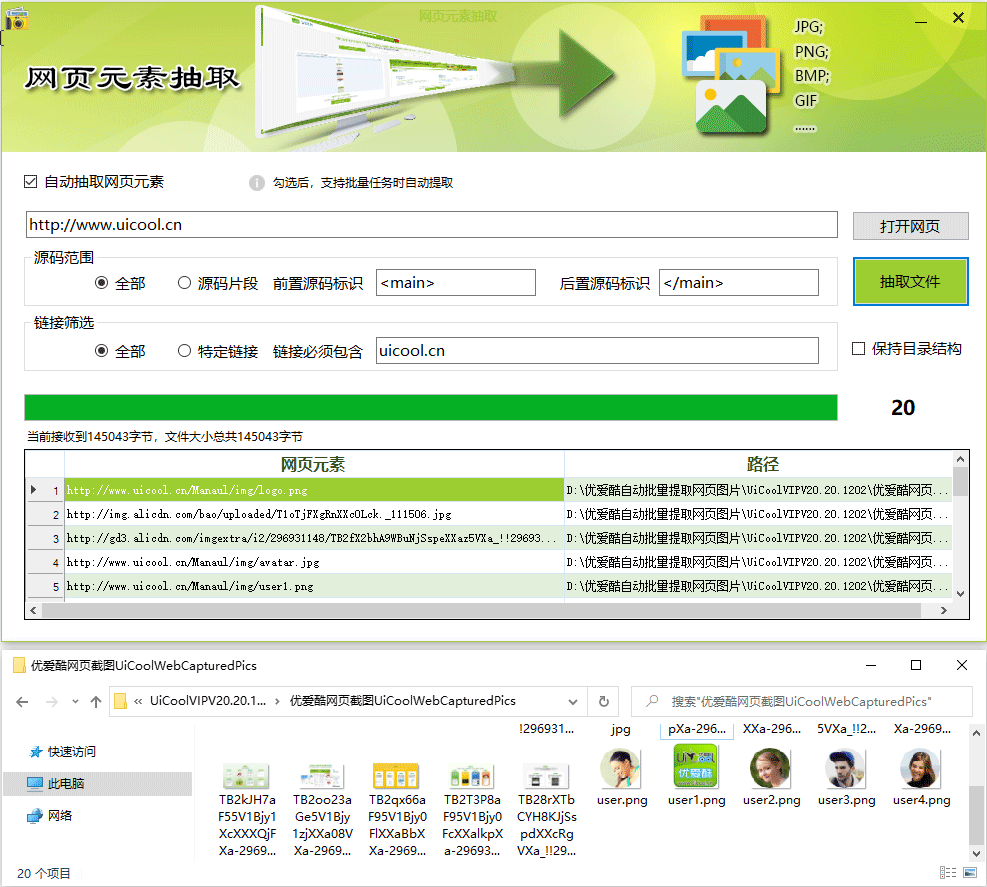Select 特定链接 radio button
987x887 pixels.
click(x=184, y=351)
